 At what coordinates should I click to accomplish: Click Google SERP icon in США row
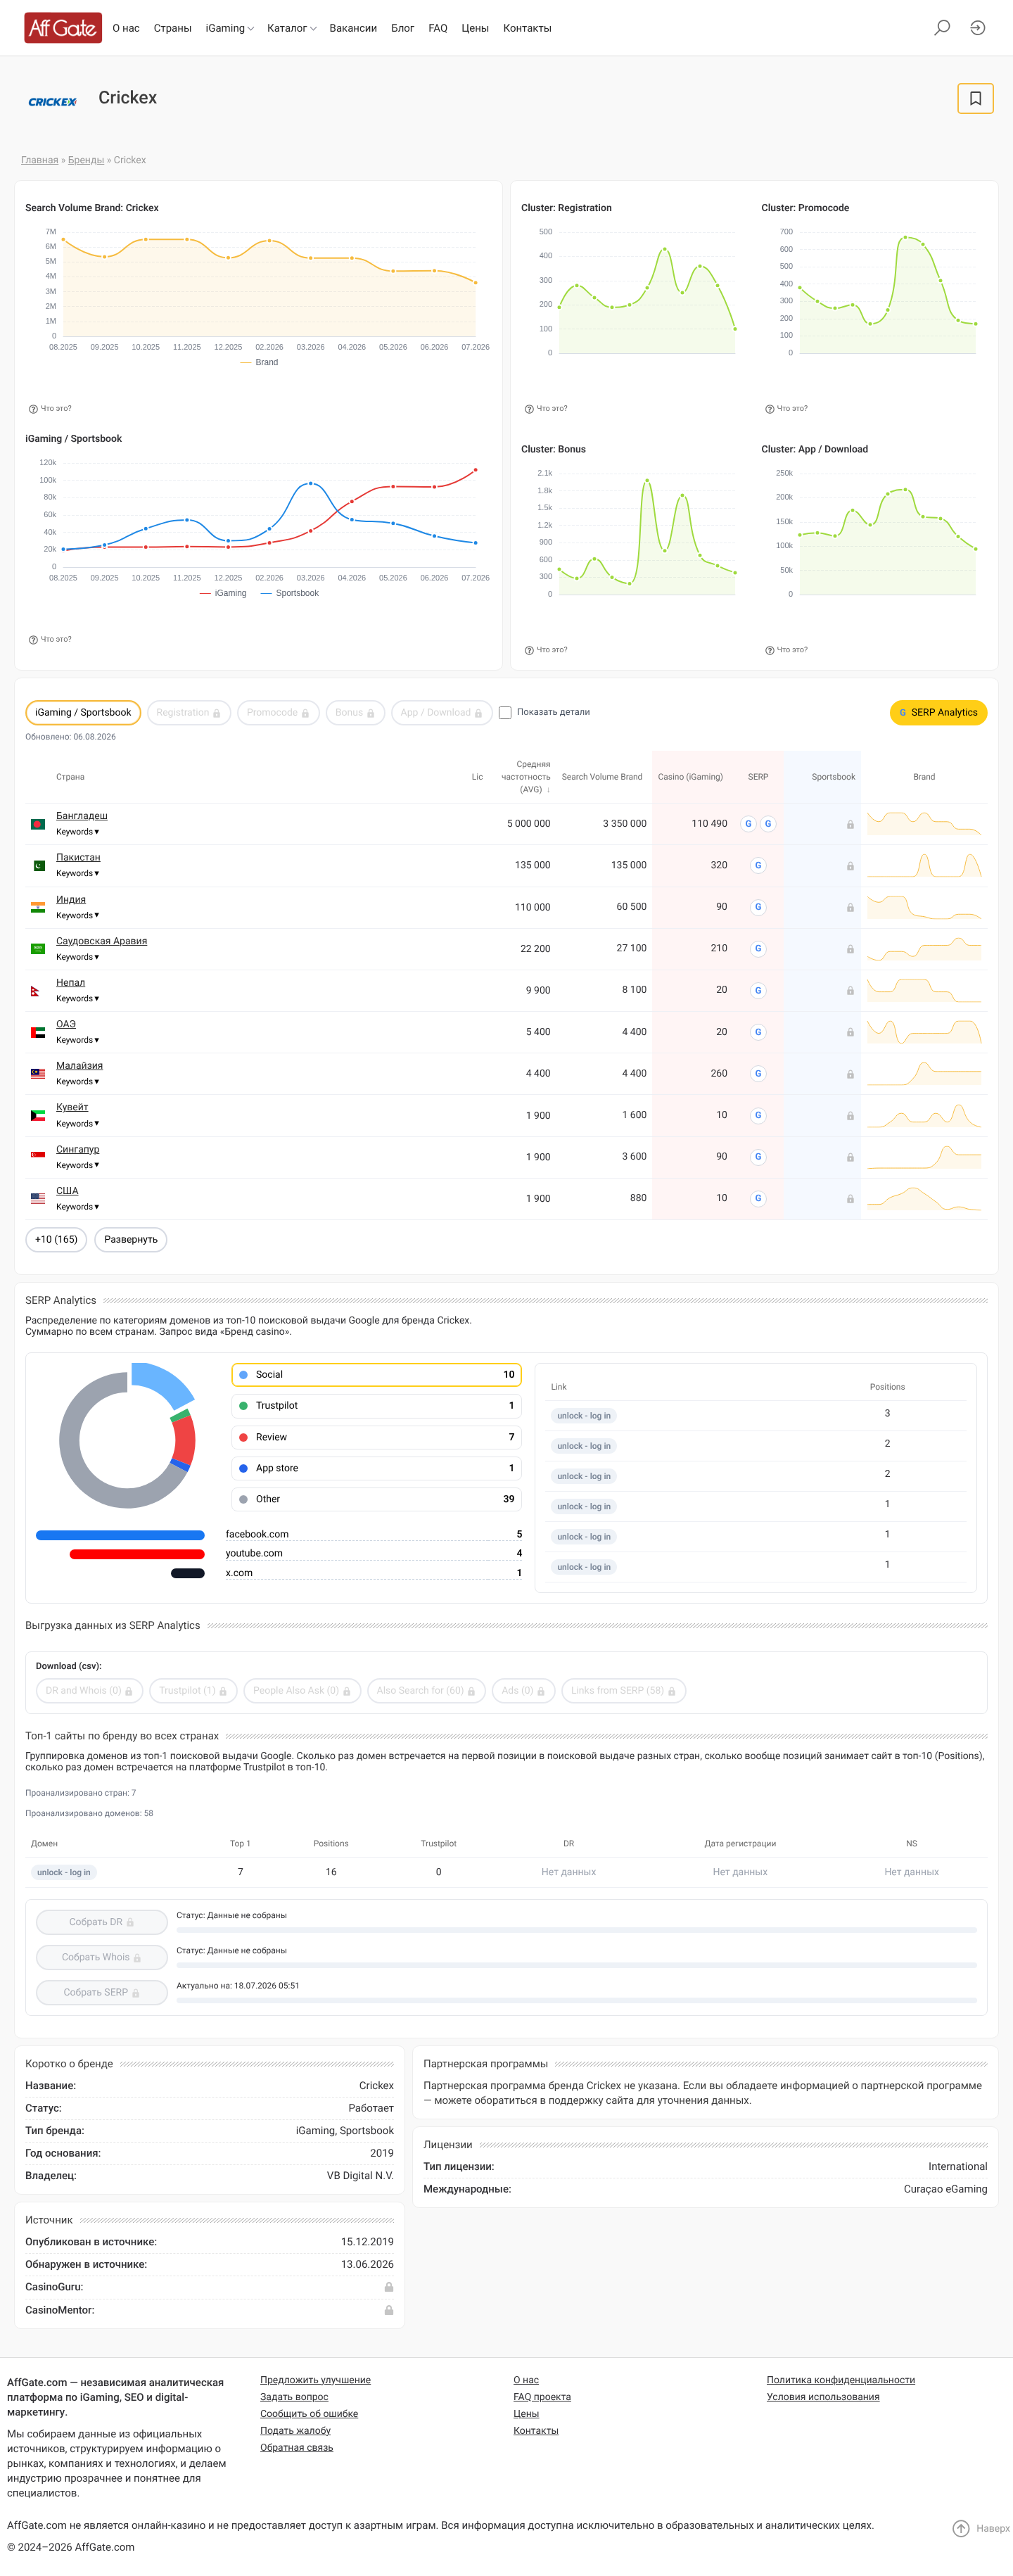tap(758, 1198)
